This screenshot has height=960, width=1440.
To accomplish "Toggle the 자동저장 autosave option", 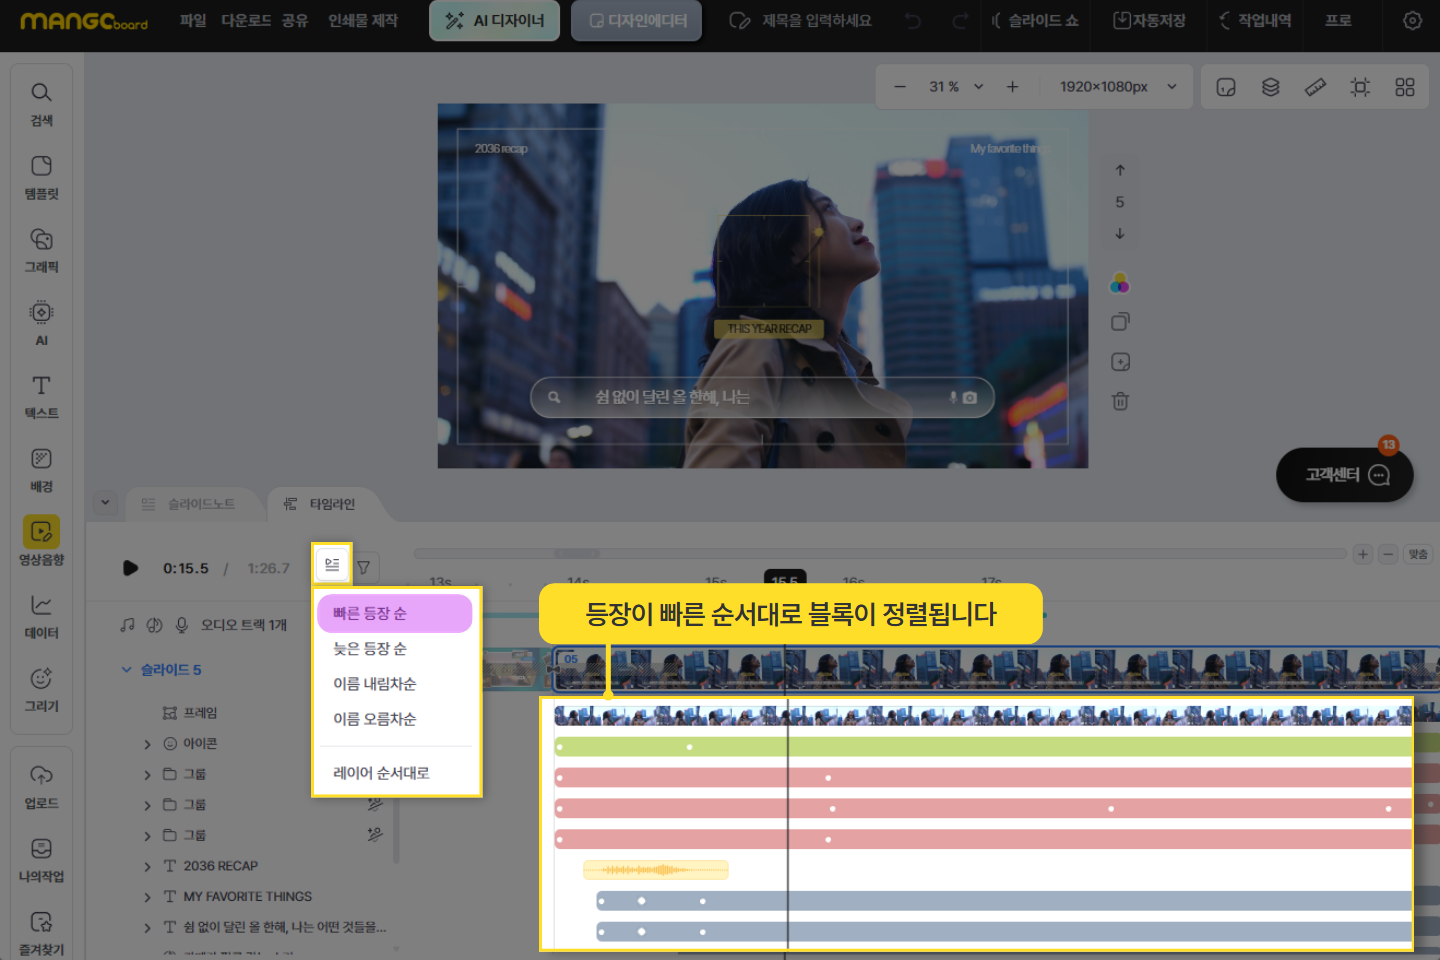I will point(1149,20).
